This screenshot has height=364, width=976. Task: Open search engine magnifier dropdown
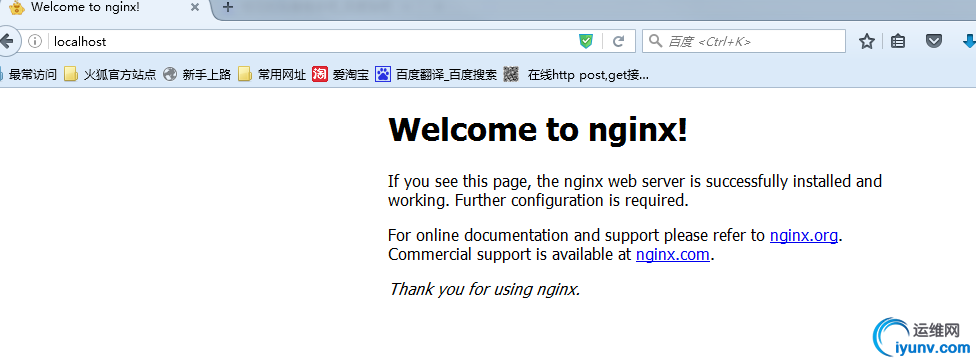[655, 41]
